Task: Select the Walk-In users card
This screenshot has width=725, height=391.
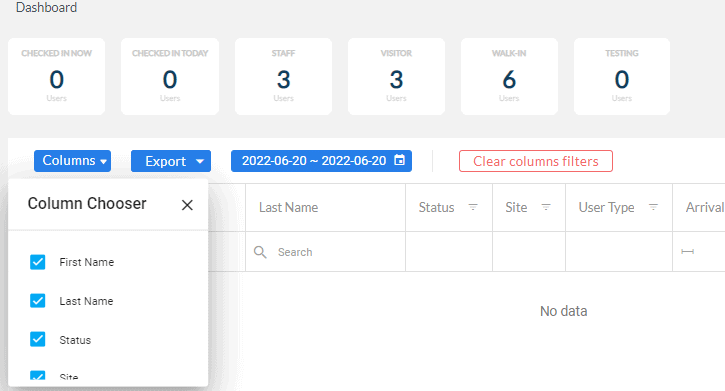Action: pos(509,76)
